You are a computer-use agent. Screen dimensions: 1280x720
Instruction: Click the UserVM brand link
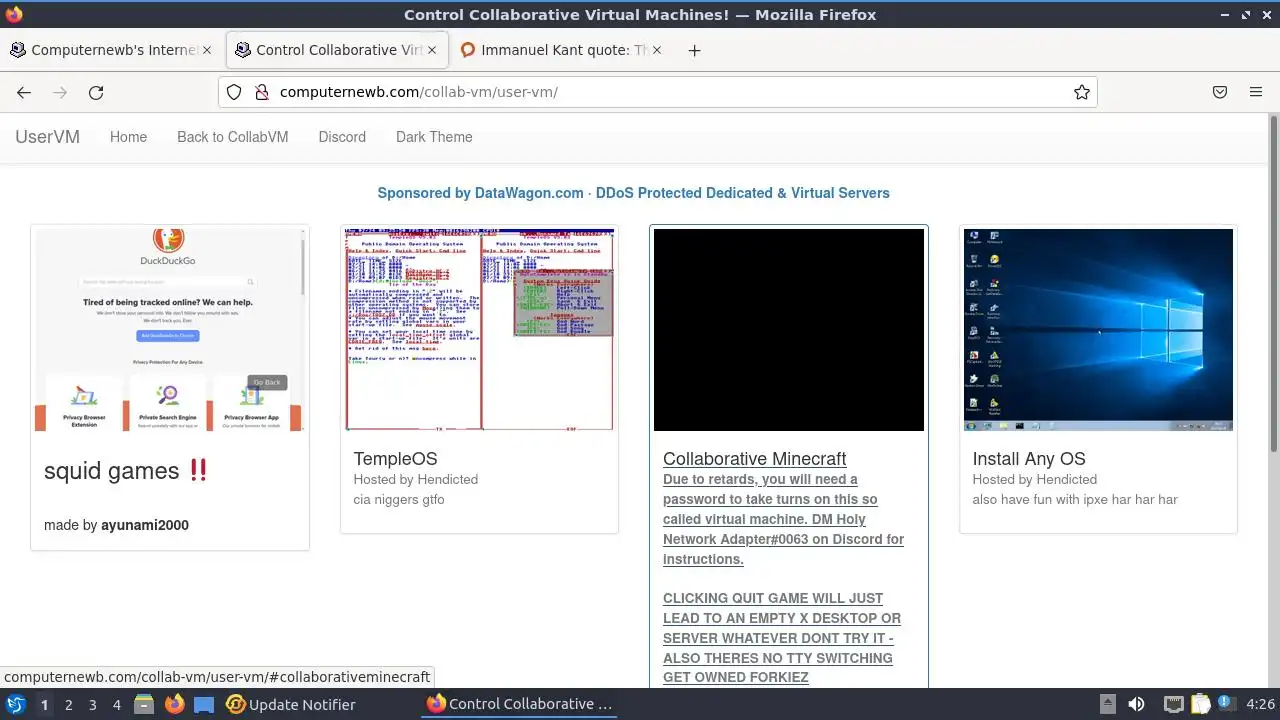point(47,137)
